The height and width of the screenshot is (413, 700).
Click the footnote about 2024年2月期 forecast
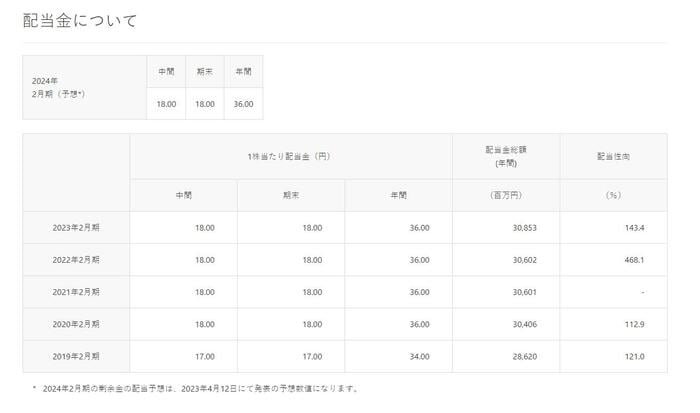tap(200, 388)
